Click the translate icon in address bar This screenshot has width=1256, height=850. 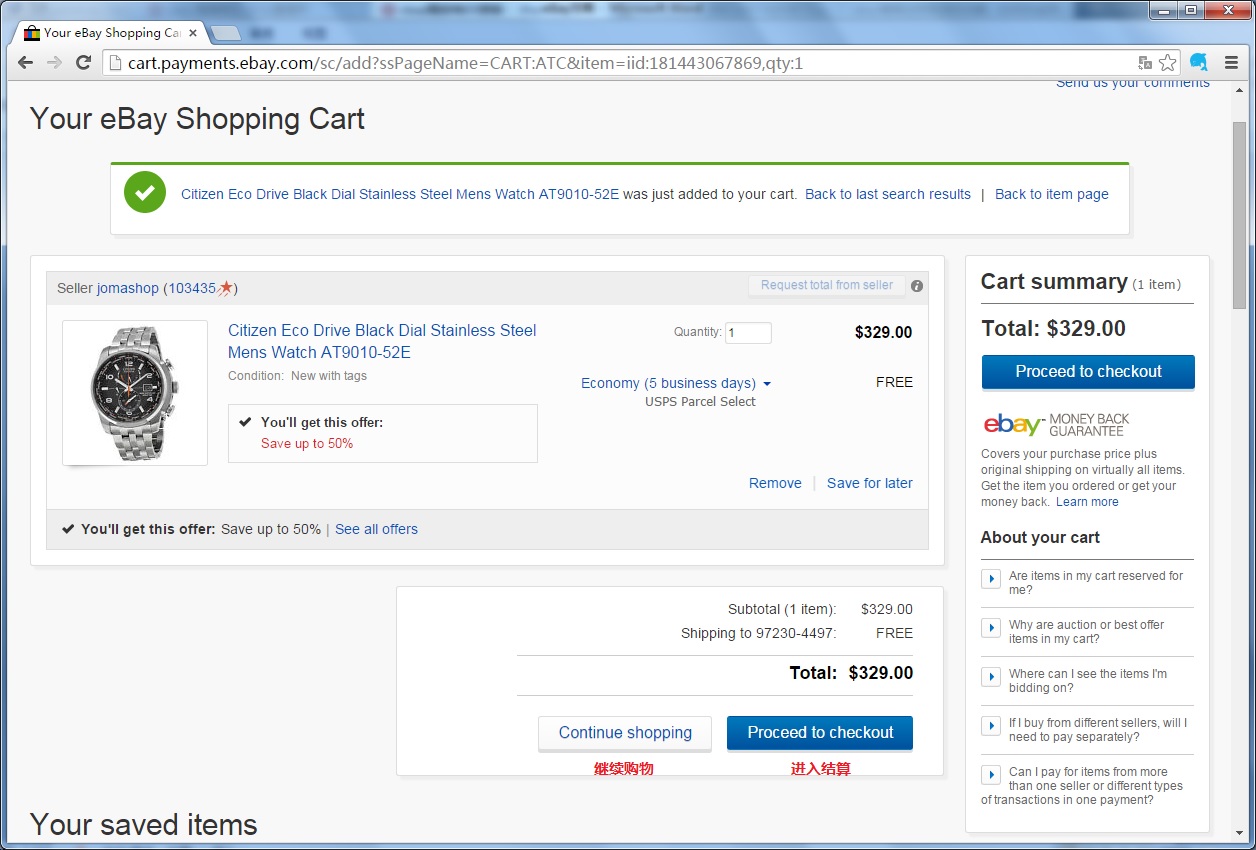[1145, 63]
